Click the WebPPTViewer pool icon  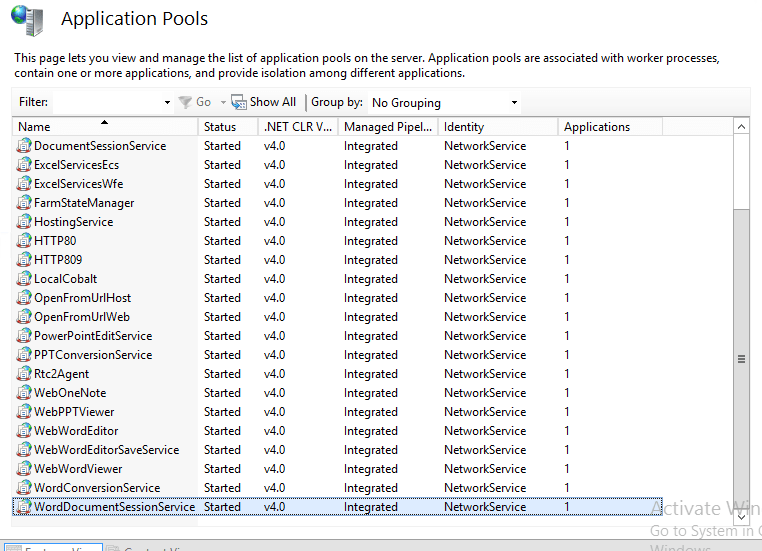pos(24,411)
